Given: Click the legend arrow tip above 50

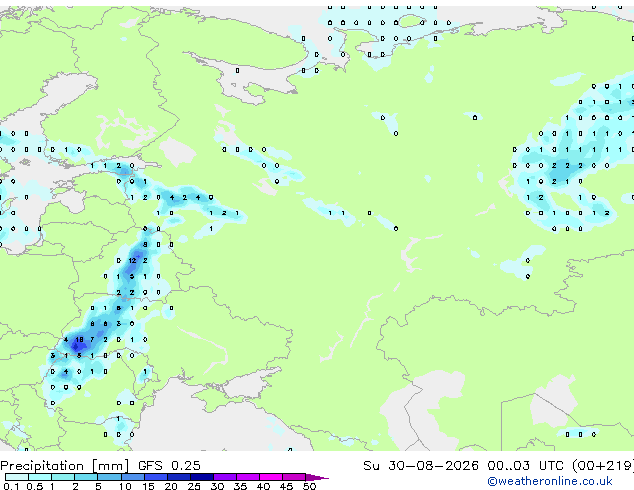Looking at the screenshot, I should (317, 477).
